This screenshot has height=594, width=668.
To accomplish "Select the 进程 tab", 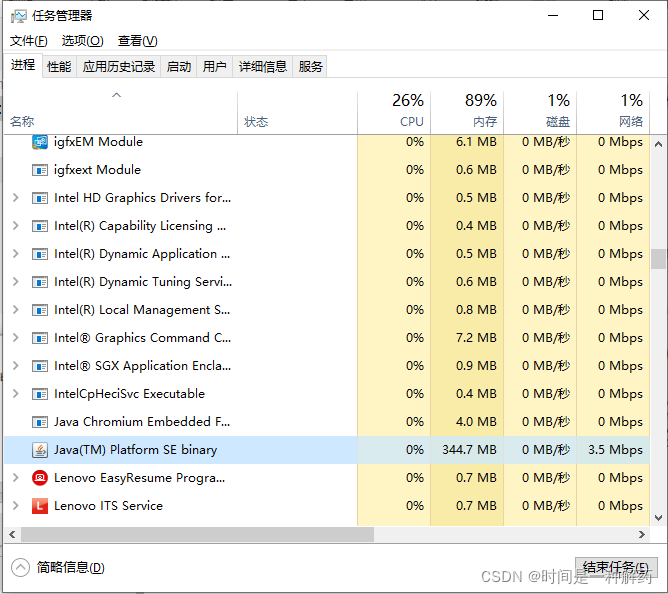I will coord(23,65).
